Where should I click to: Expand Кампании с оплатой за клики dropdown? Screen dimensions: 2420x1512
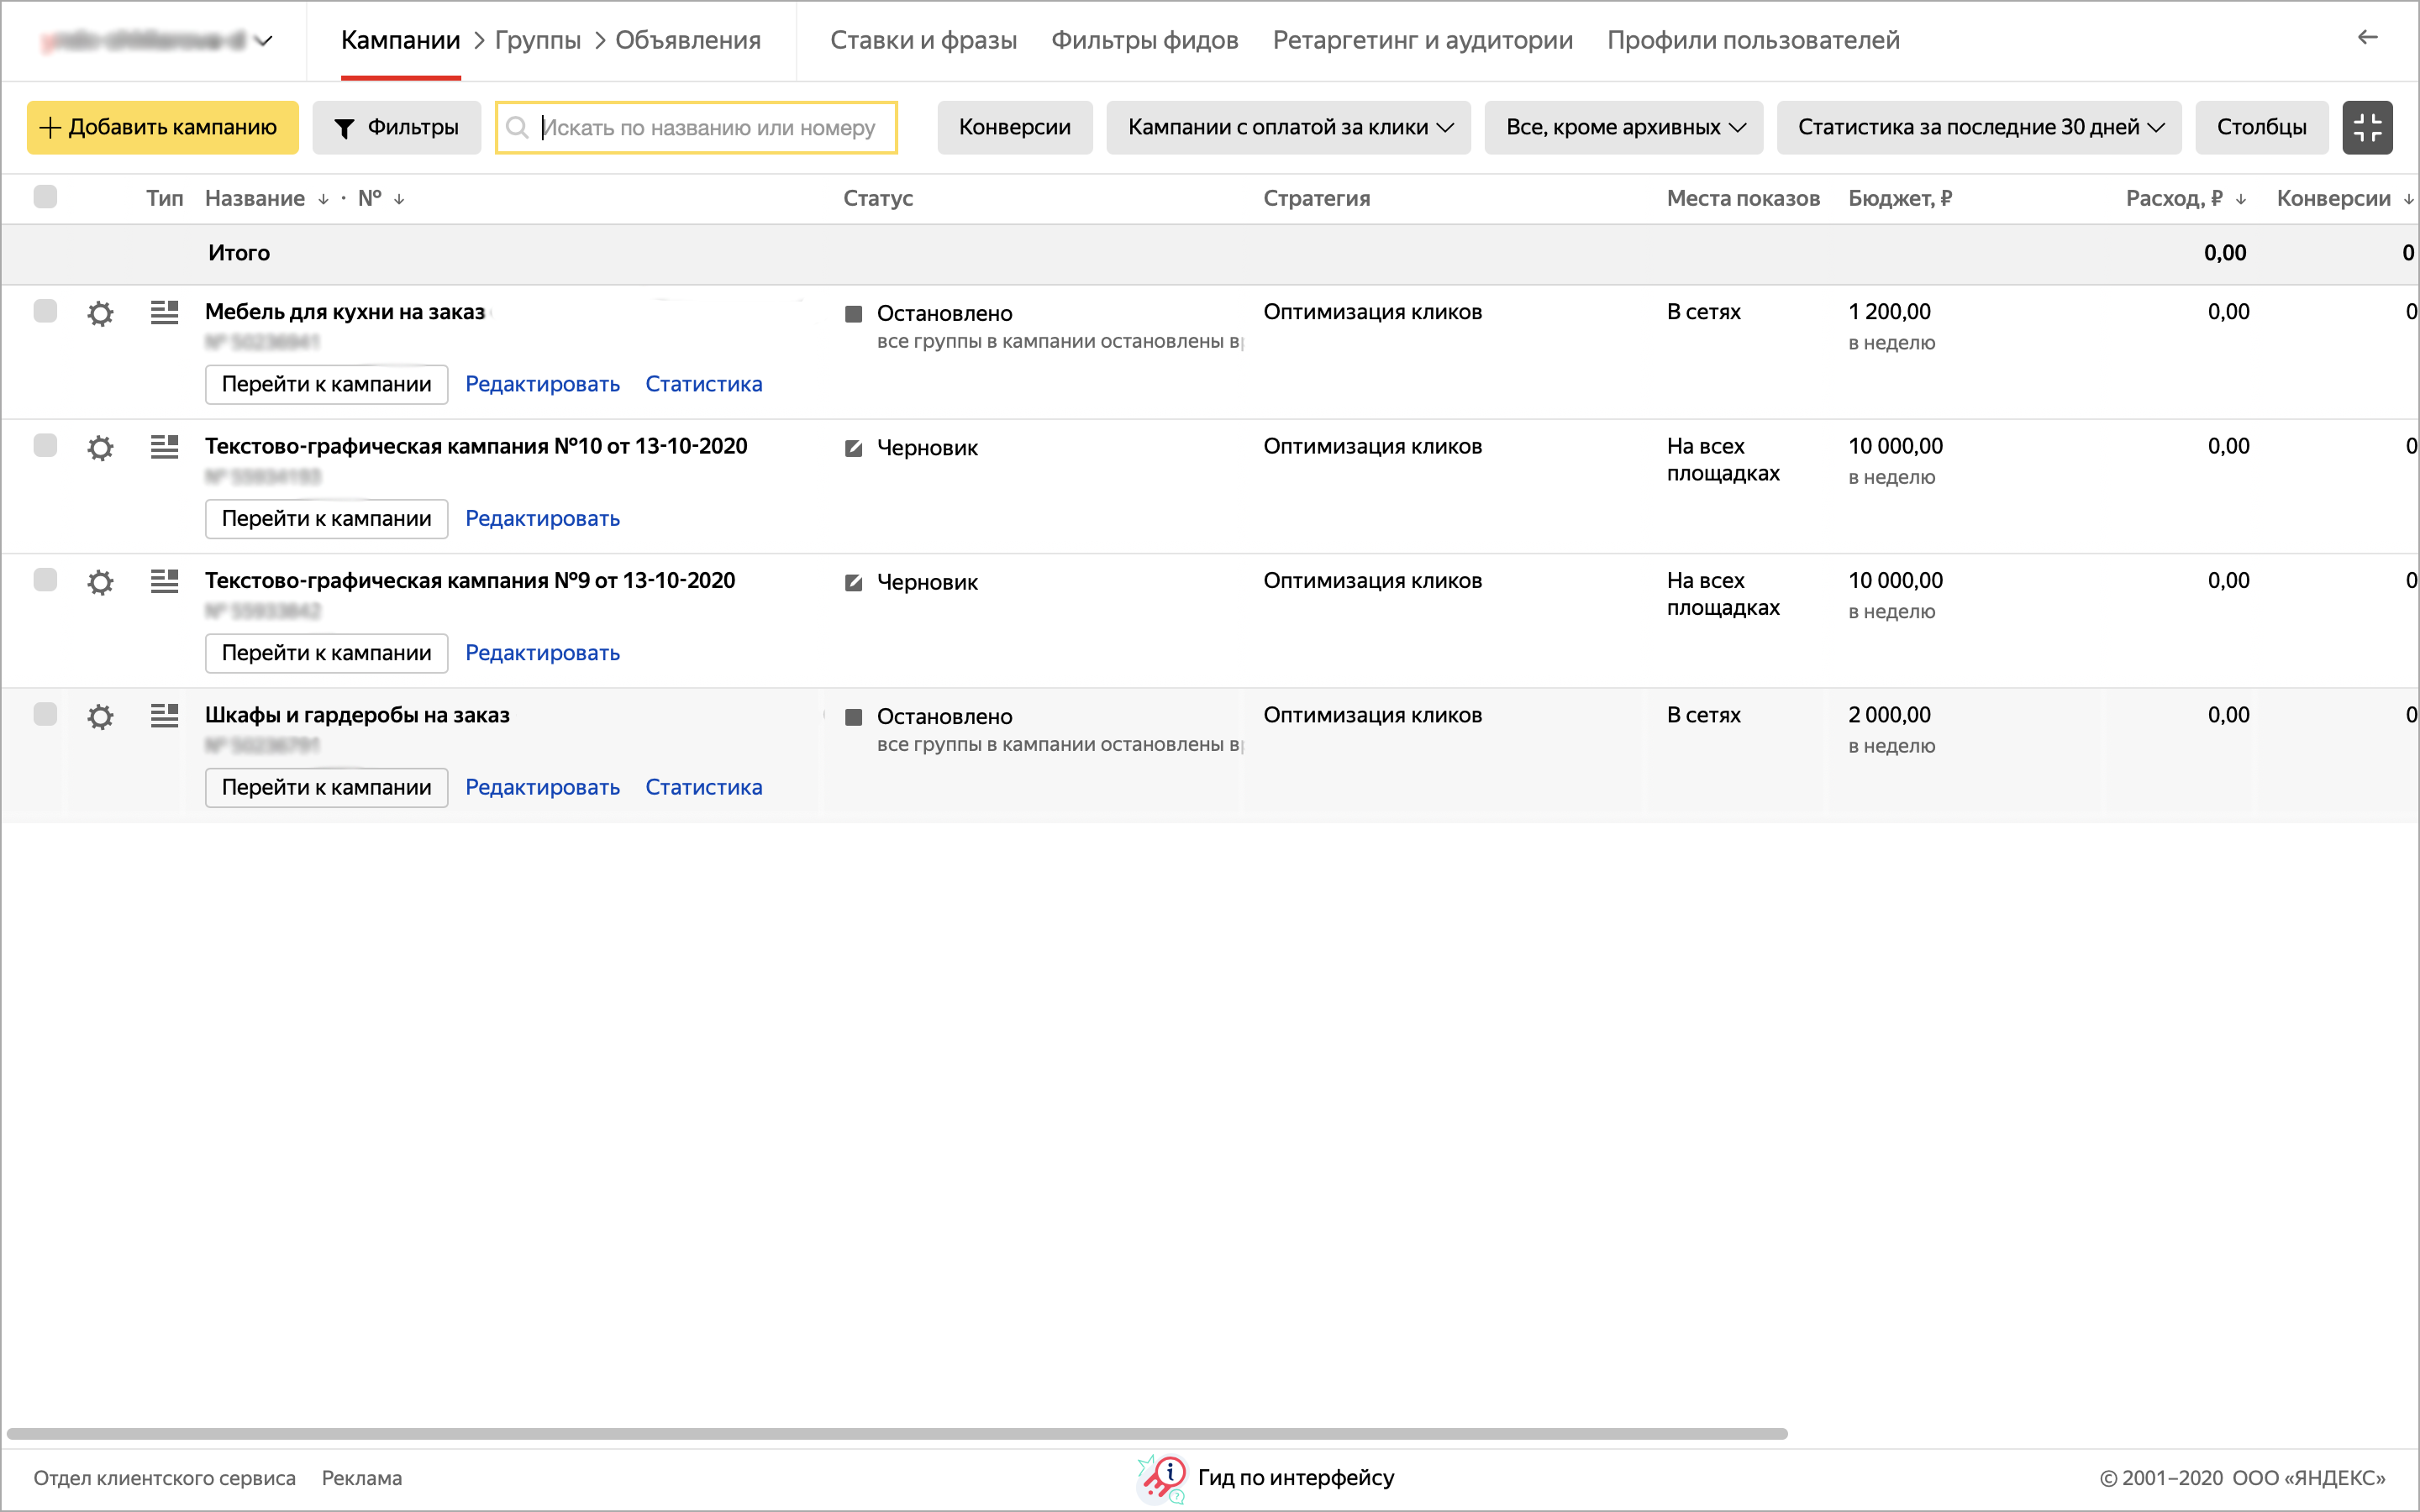(x=1288, y=127)
